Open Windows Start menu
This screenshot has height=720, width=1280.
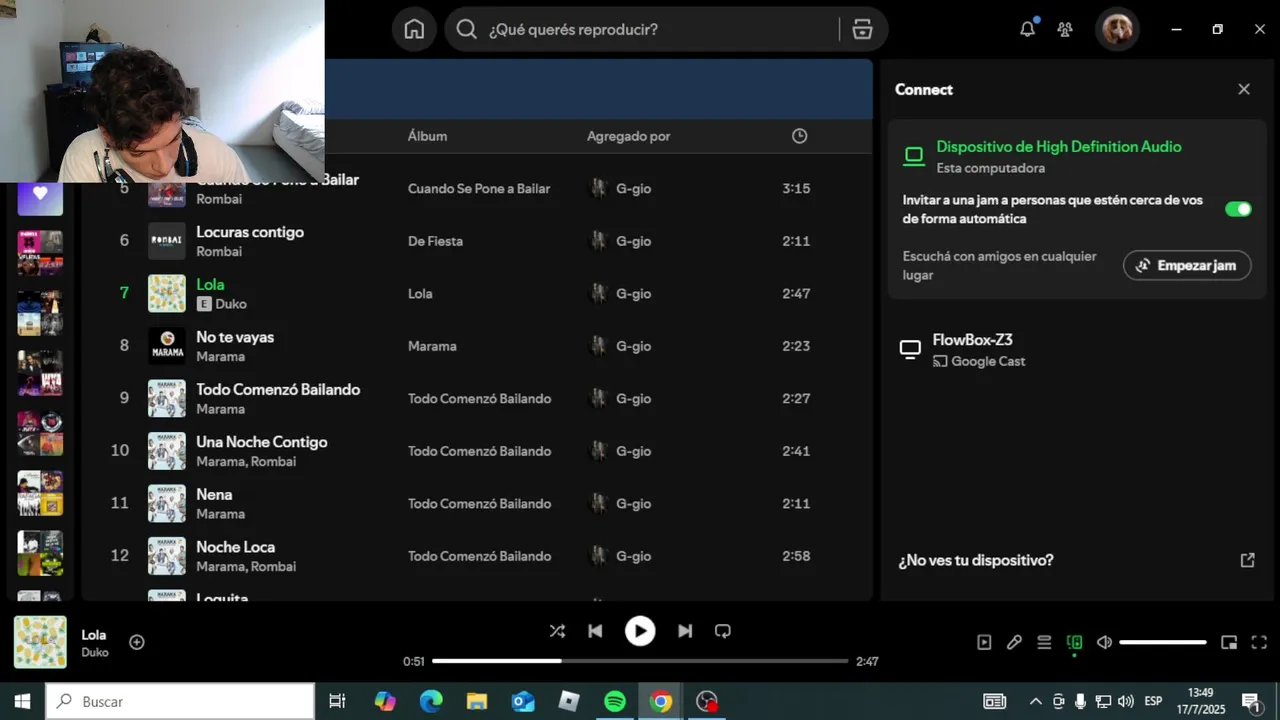pyautogui.click(x=22, y=701)
